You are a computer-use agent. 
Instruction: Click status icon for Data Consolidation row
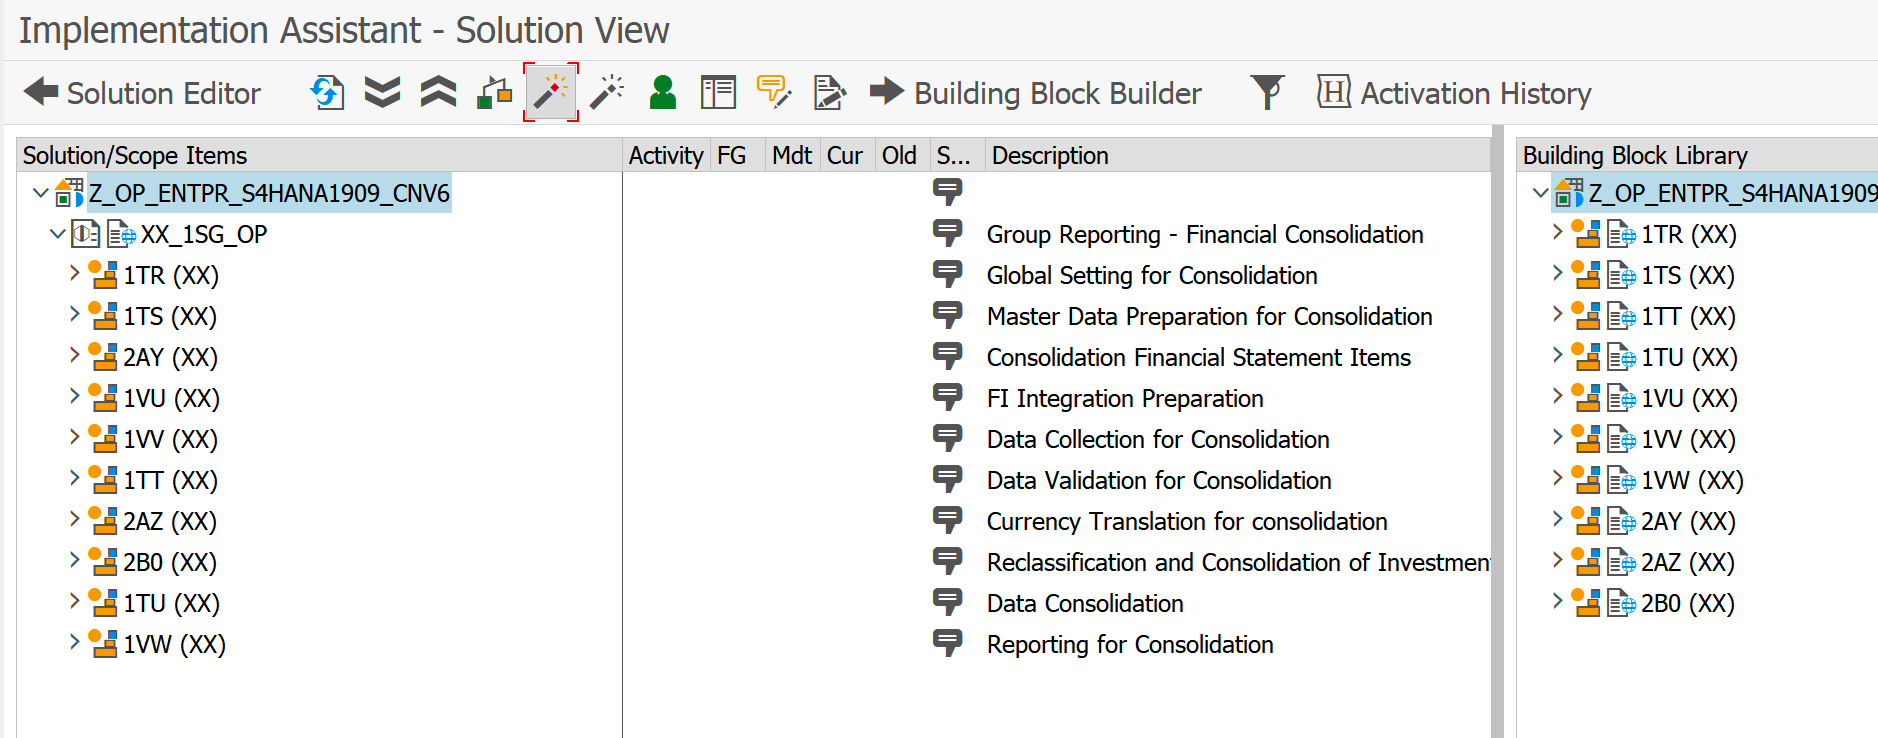(x=947, y=603)
